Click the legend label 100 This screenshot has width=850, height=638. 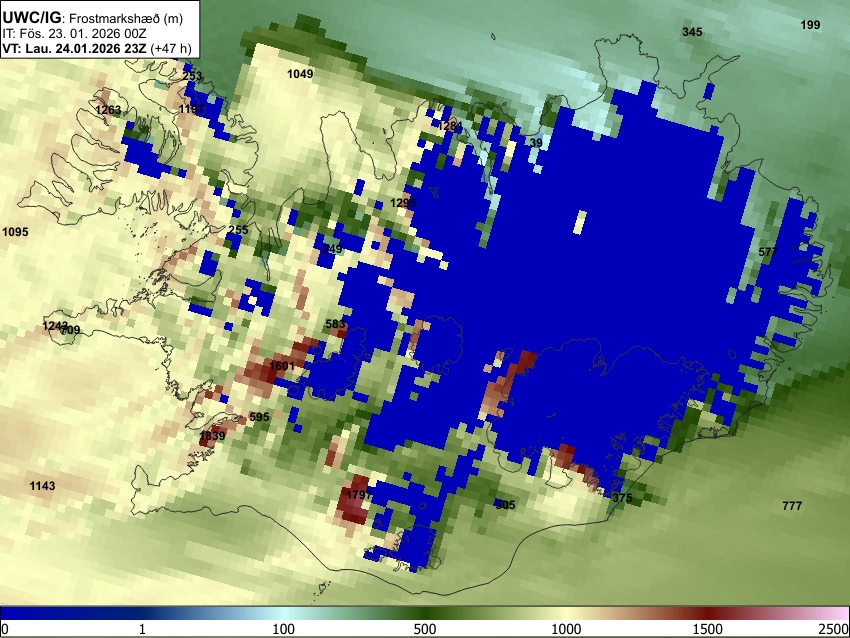(x=284, y=629)
